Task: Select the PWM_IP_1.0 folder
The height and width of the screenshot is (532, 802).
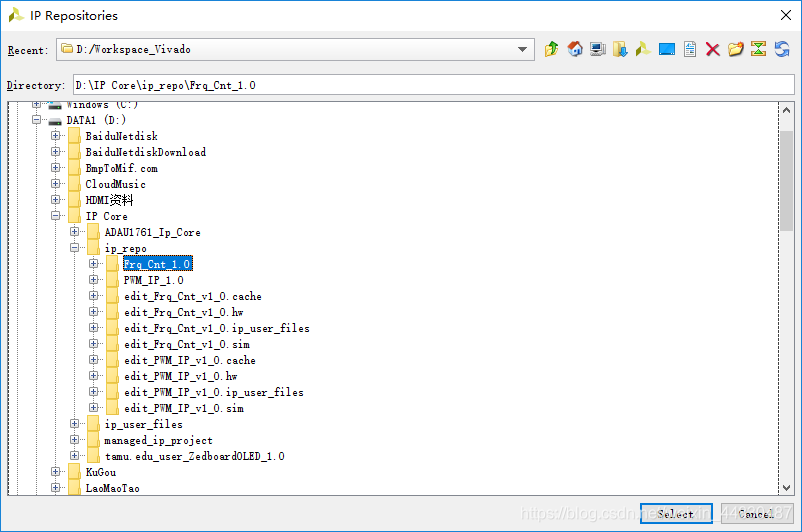Action: 153,280
